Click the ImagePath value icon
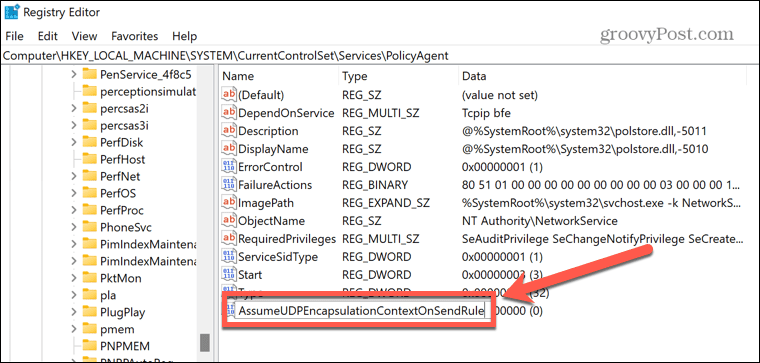 [228, 203]
